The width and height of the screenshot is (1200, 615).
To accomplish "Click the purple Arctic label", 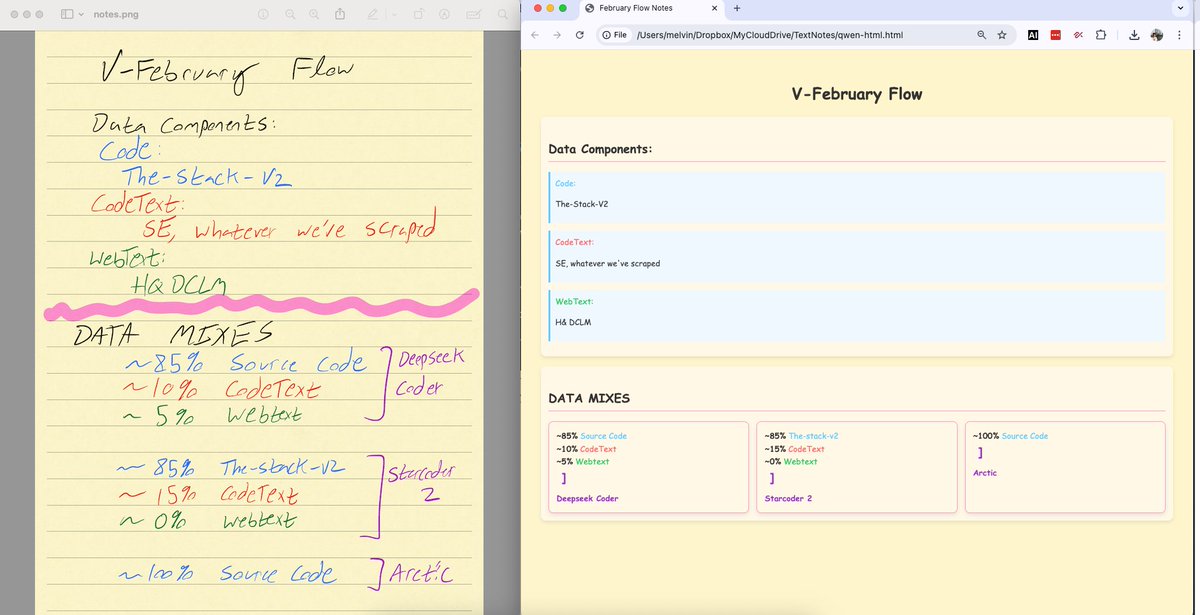I will [x=984, y=473].
